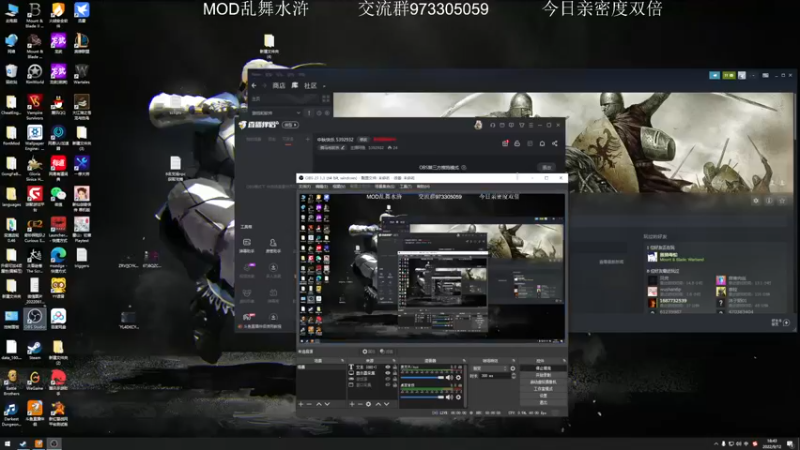Adjust the transition duration stepper arrows
Image resolution: width=800 pixels, height=450 pixels.
(x=513, y=376)
